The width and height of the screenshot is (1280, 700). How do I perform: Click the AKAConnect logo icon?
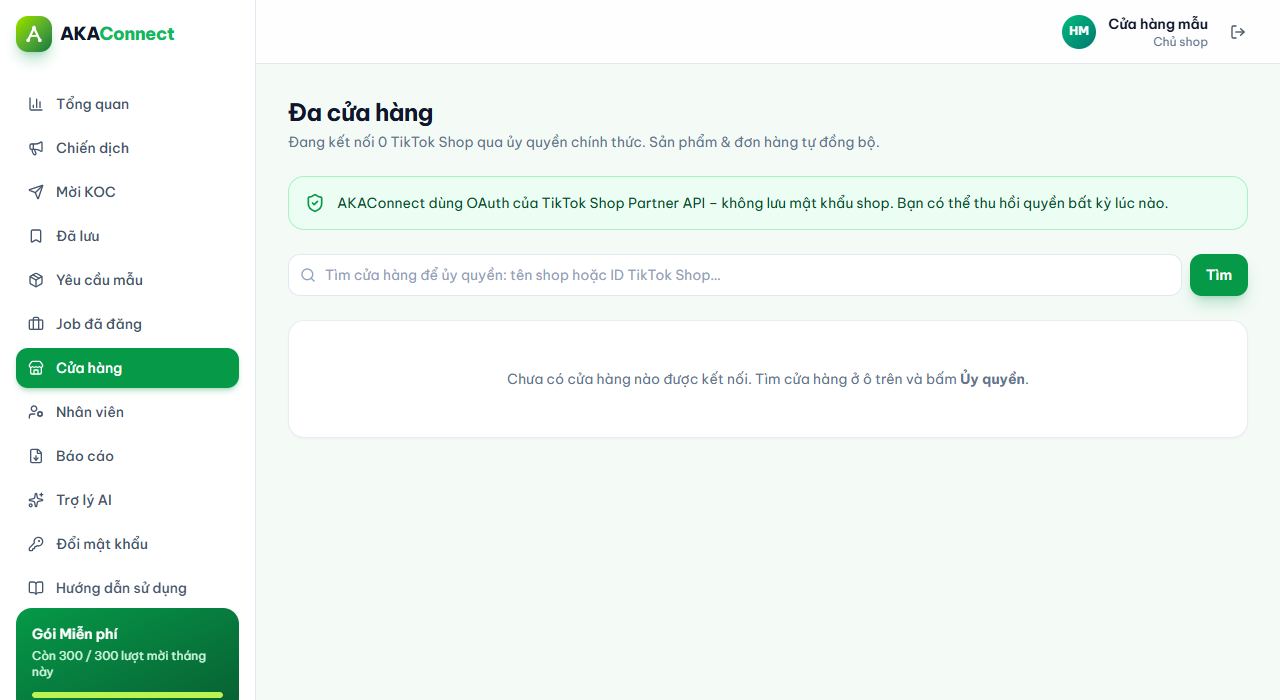point(34,34)
